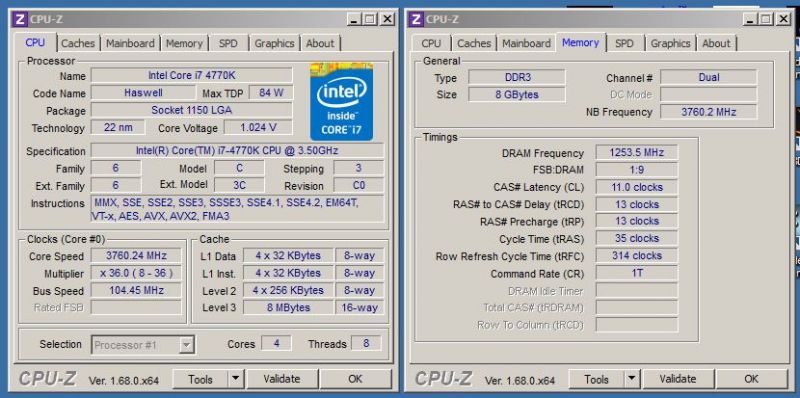This screenshot has height=398, width=800.
Task: Open the Tools dropdown arrow in right window
Action: coord(632,379)
